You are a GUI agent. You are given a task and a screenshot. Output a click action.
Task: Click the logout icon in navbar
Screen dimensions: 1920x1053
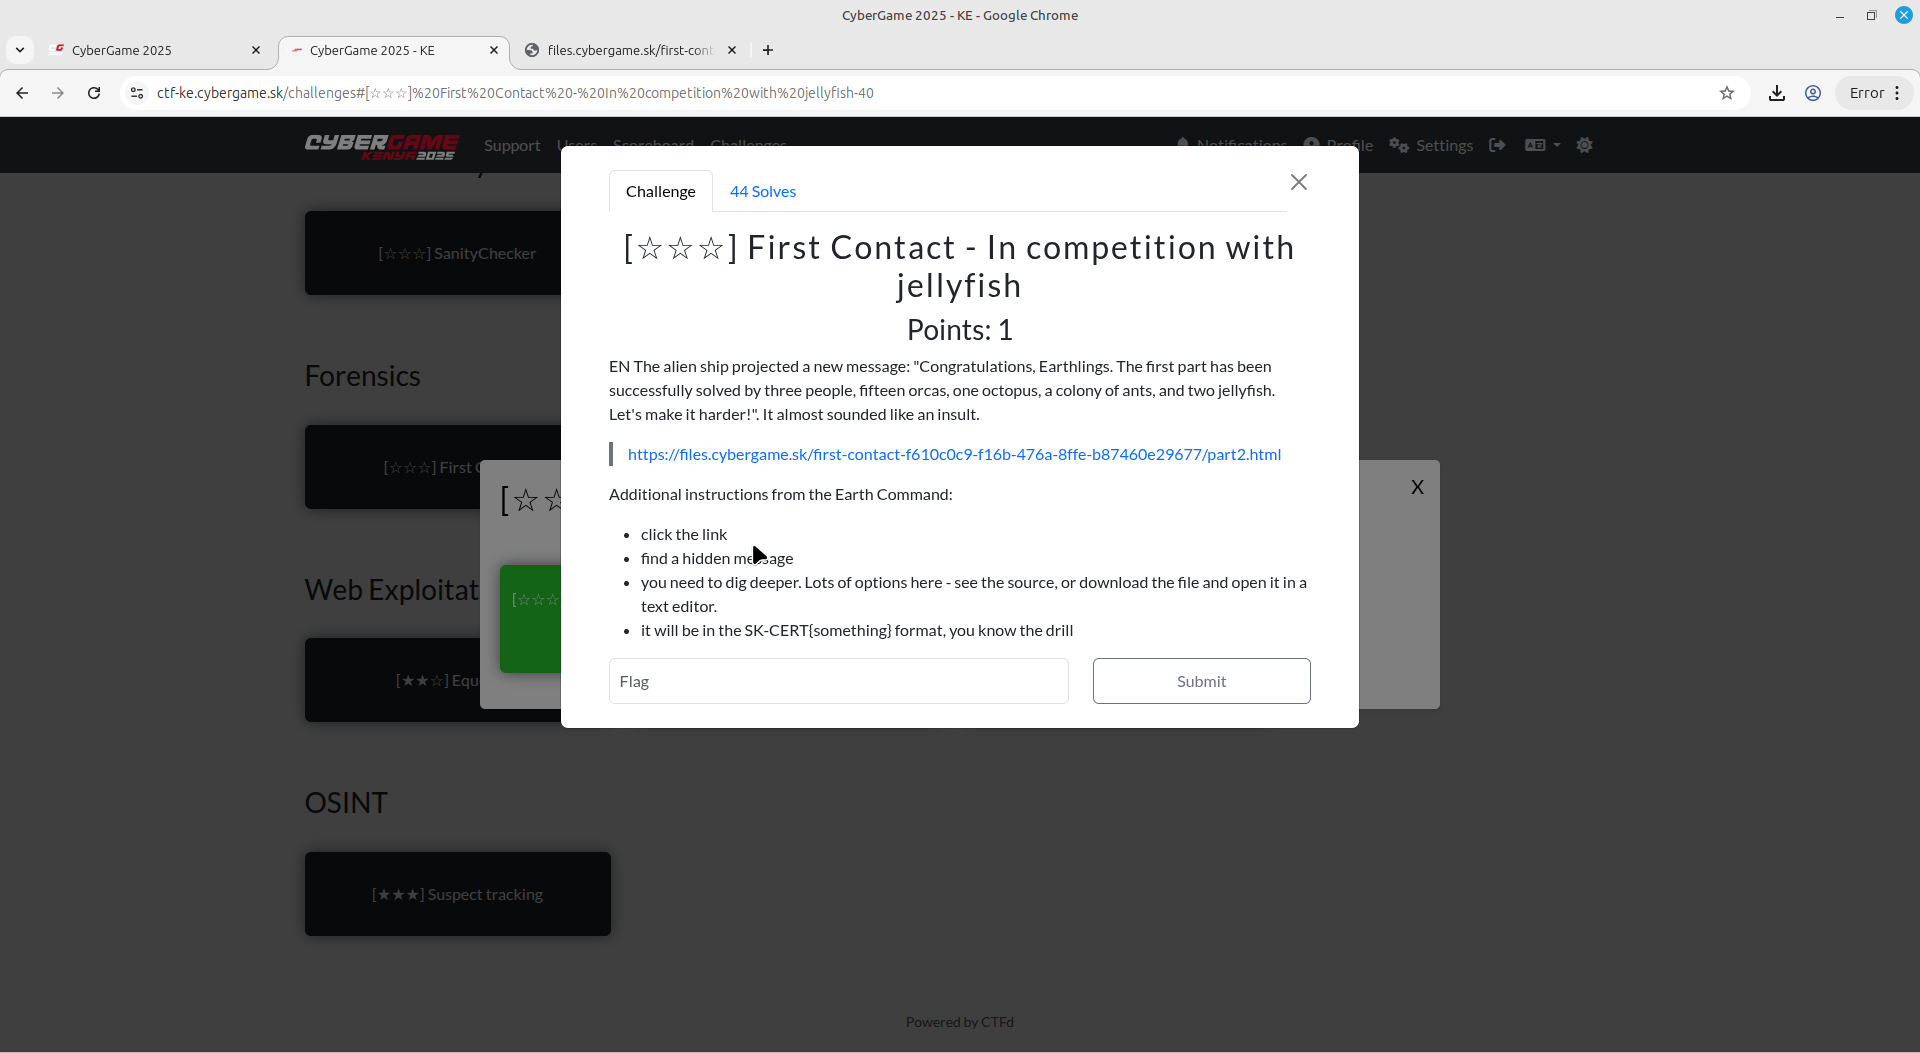coord(1497,145)
